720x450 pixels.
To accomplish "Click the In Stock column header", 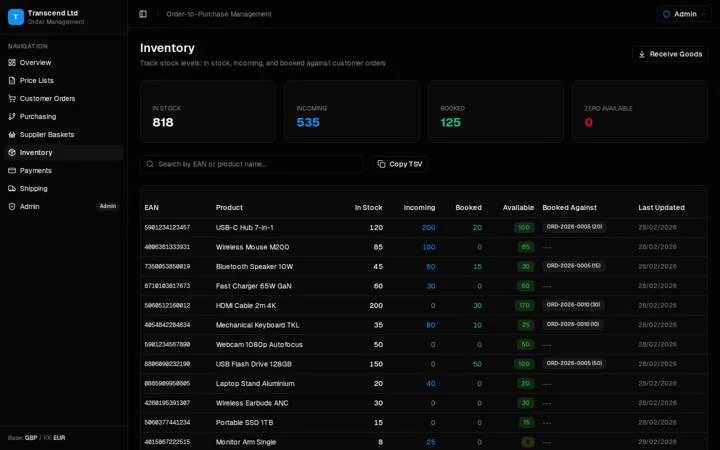I will 368,208.
